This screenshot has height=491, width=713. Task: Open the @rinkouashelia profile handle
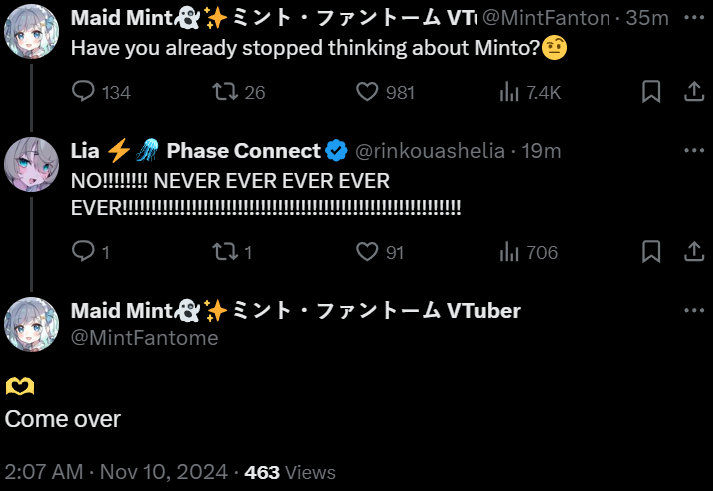pos(432,151)
